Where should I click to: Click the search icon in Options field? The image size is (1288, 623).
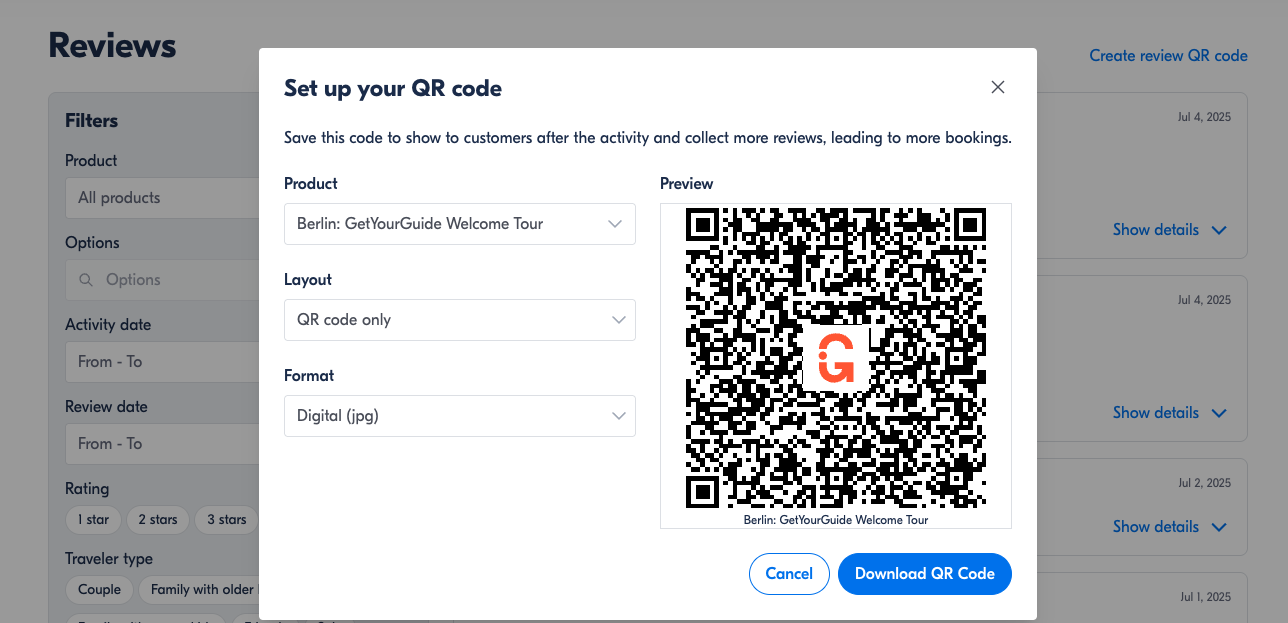(86, 280)
